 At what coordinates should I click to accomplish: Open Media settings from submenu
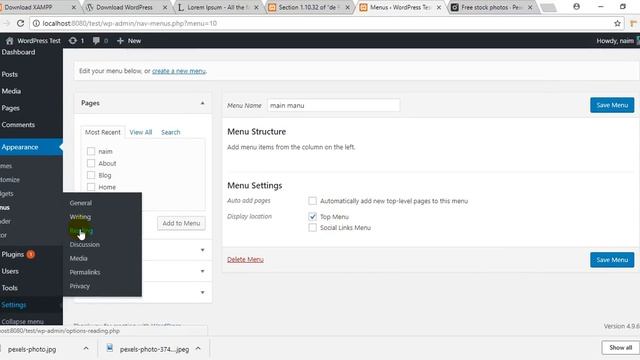[x=78, y=258]
